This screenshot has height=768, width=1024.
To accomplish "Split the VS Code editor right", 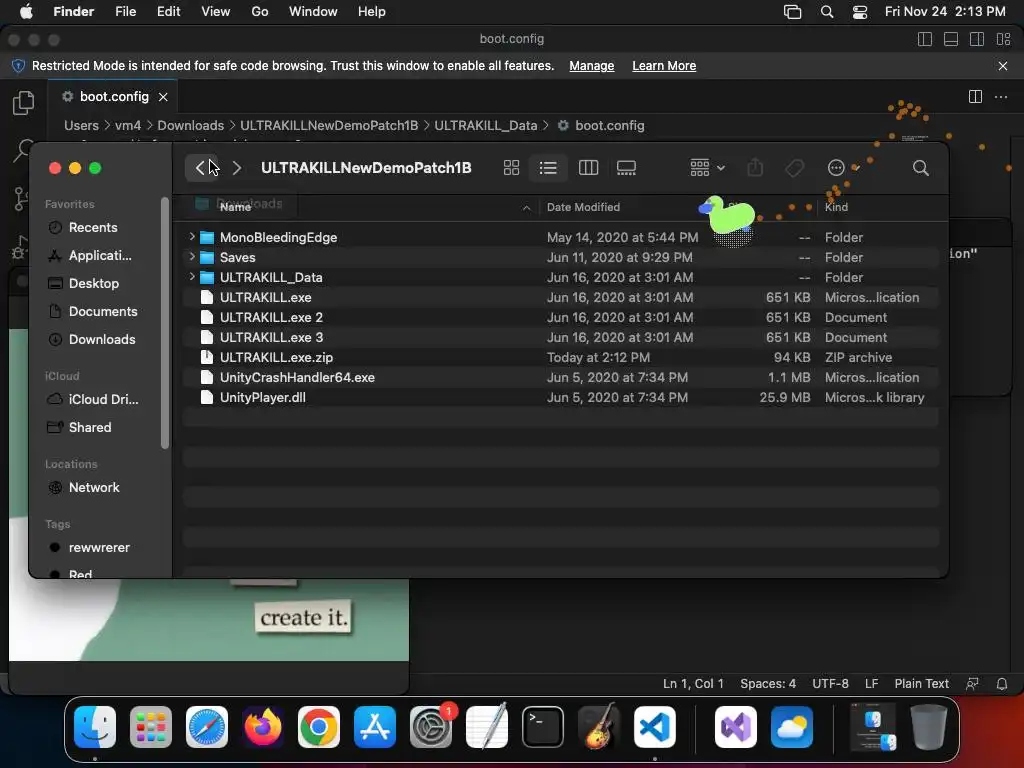I will point(975,97).
